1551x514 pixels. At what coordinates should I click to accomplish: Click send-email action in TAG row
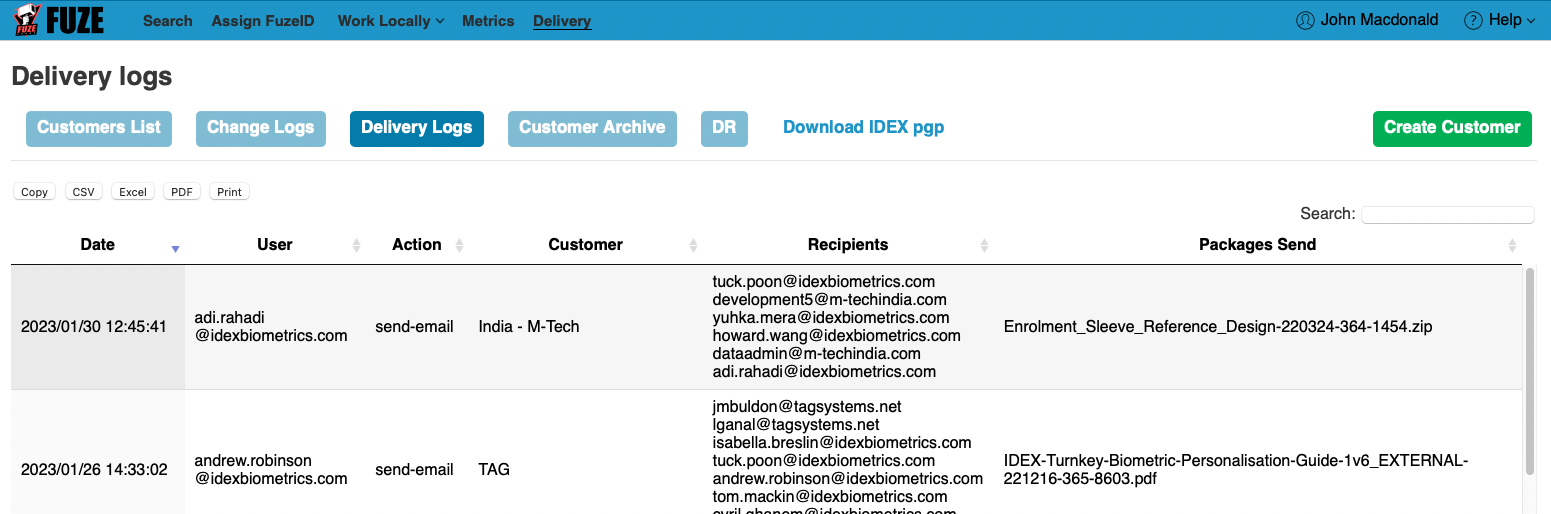click(x=414, y=469)
